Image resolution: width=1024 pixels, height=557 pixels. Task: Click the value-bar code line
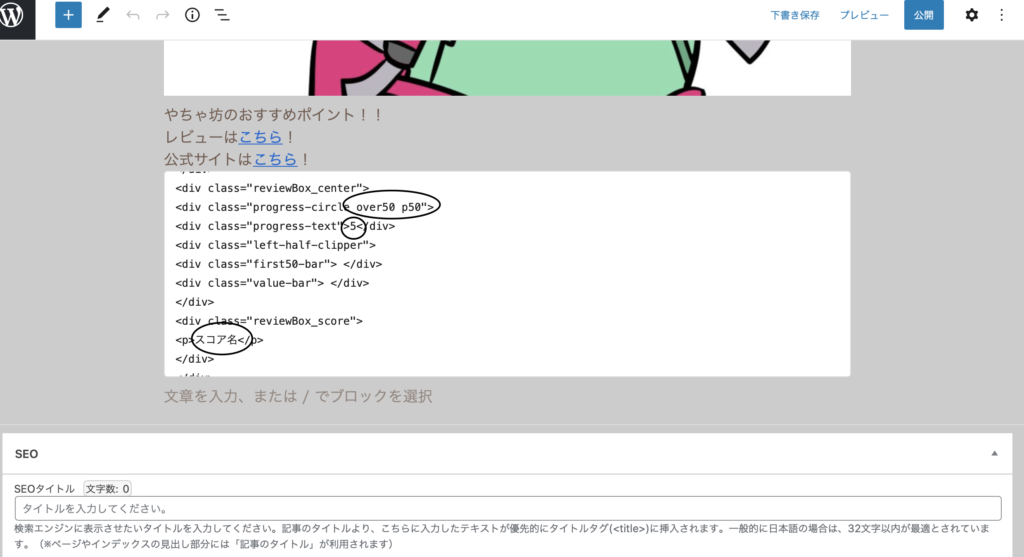point(272,283)
